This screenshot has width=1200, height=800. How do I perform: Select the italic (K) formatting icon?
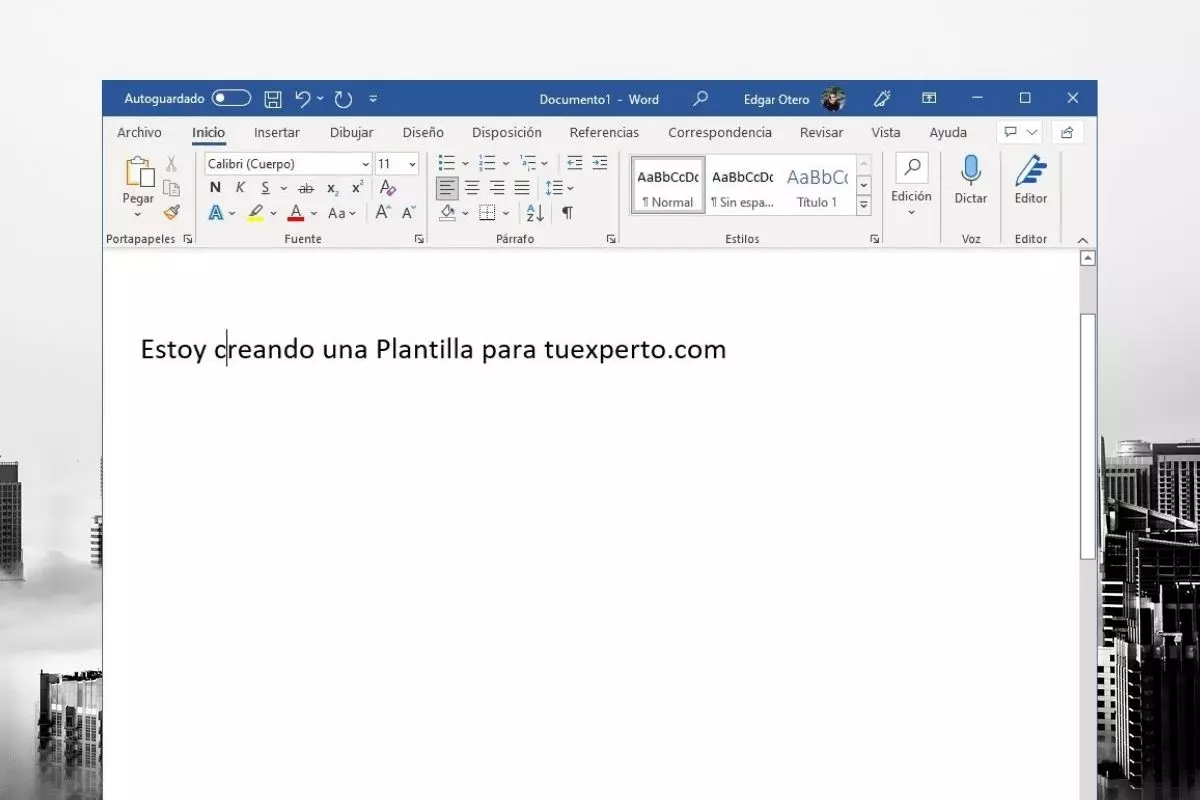point(239,188)
